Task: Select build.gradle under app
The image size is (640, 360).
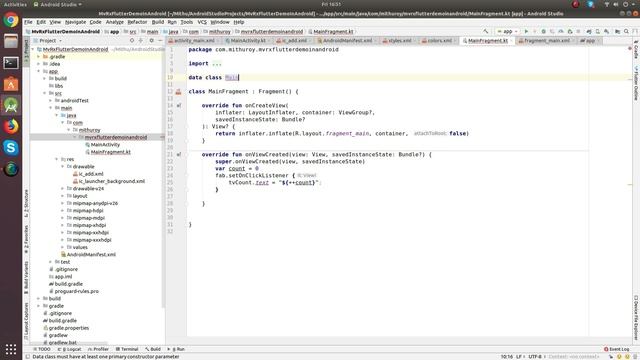Action: click(69, 284)
